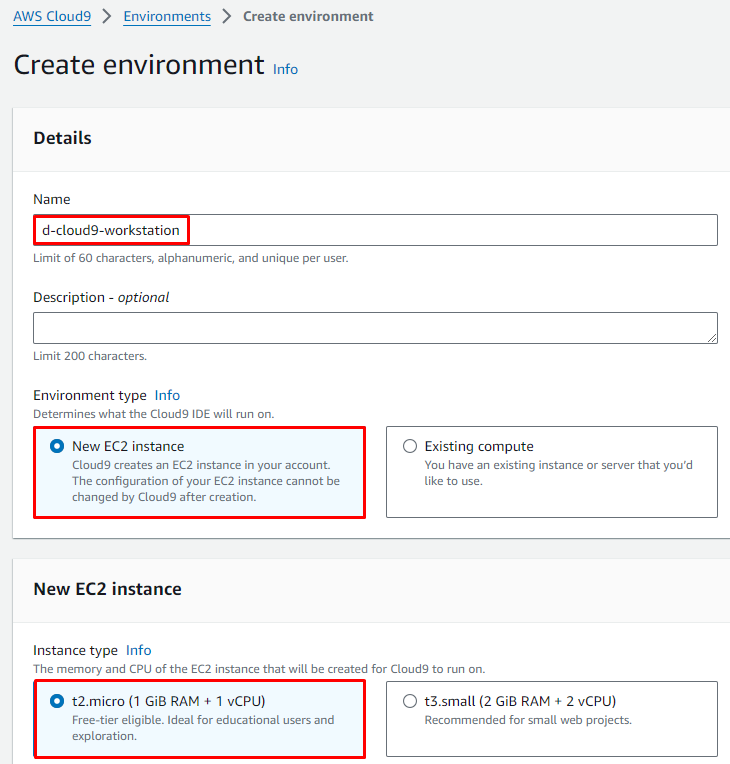Click the Name field label

[52, 200]
